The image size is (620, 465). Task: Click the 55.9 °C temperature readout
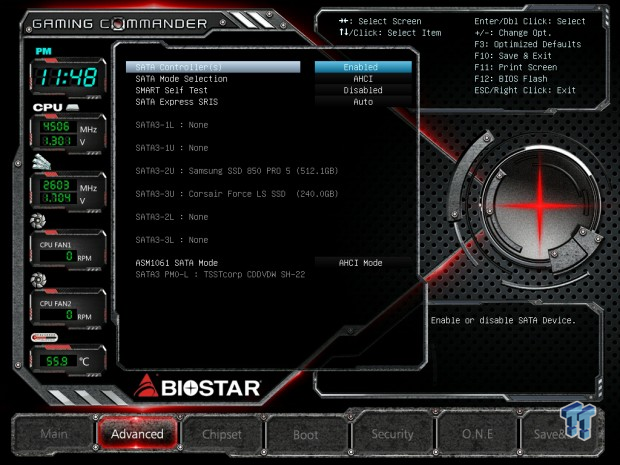(68, 360)
